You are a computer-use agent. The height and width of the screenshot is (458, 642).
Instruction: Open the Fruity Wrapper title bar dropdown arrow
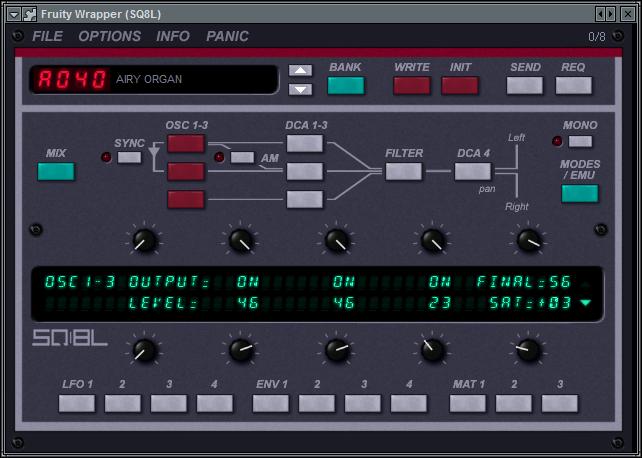click(x=14, y=14)
